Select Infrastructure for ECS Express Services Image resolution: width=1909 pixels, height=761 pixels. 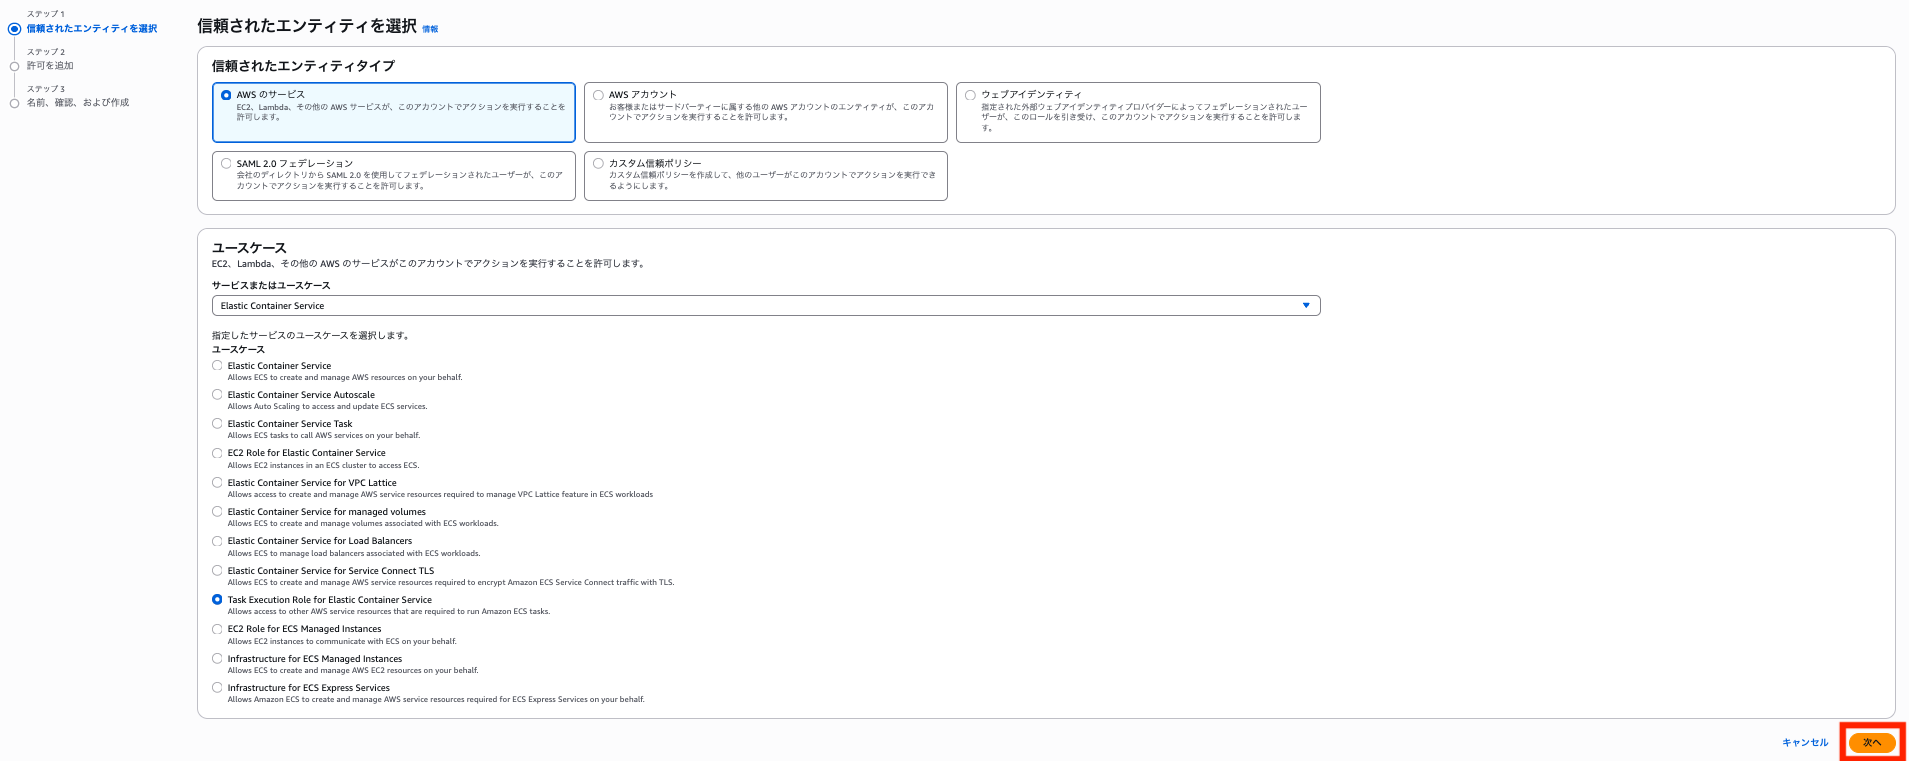pos(218,688)
